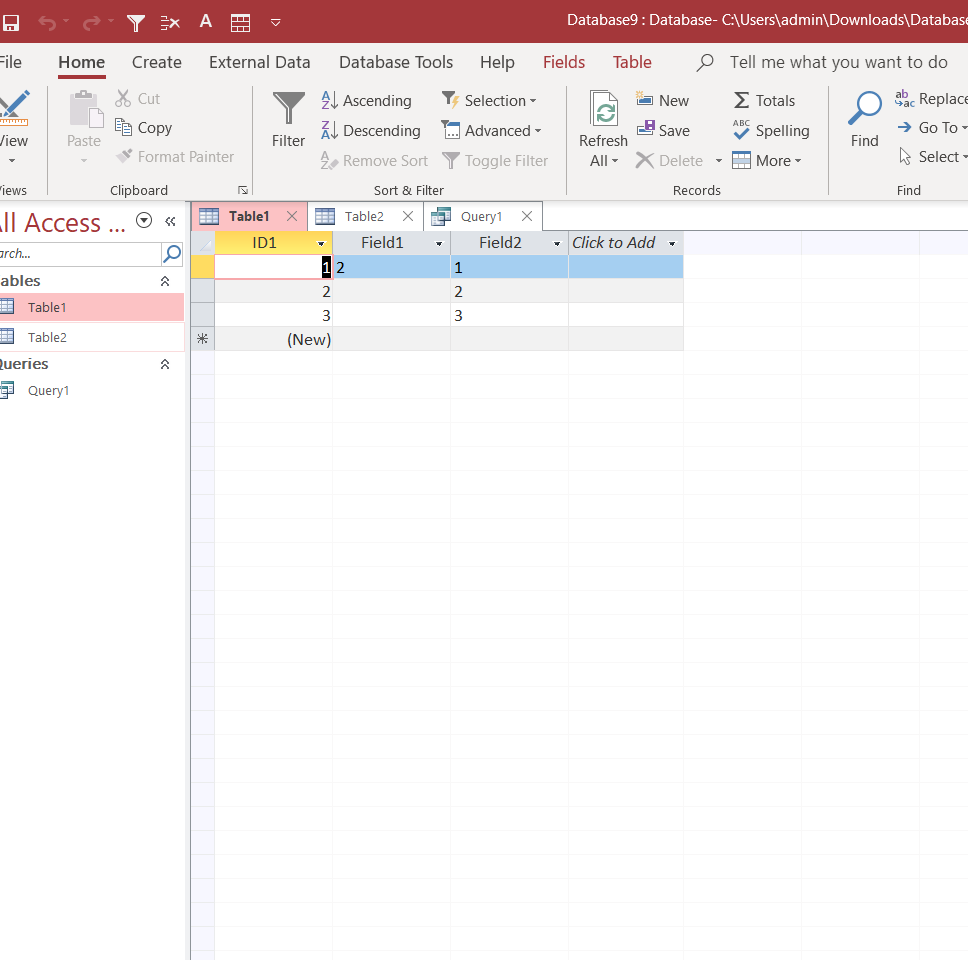Switch to the External Data ribbon tab

tap(259, 62)
